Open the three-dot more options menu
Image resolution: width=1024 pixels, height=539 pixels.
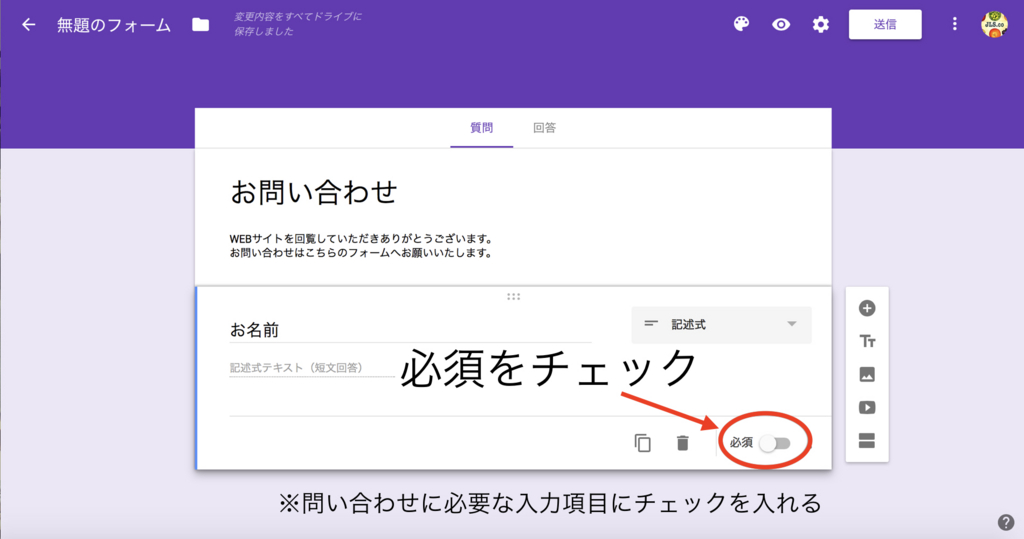[x=955, y=24]
